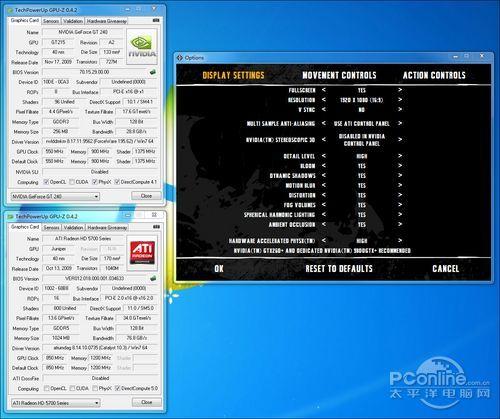Click left arrow next to Fullscreen setting
This screenshot has height=419, width=500.
pyautogui.click(x=324, y=90)
